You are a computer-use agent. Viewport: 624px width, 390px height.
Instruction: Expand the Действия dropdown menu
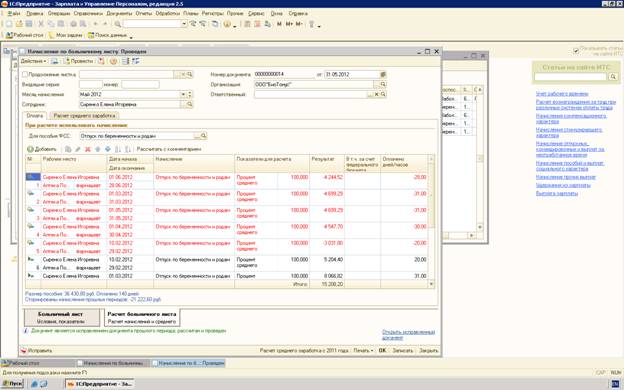[33, 61]
